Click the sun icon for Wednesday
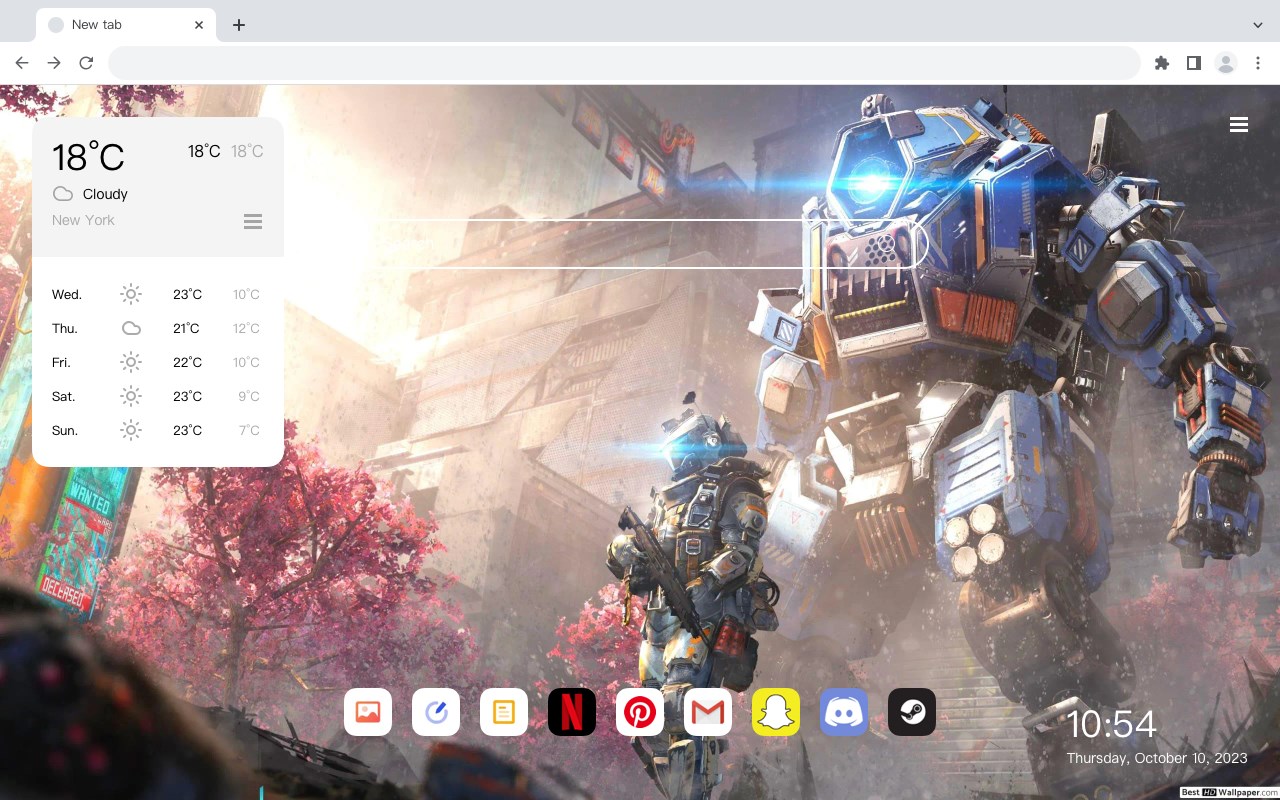 pos(131,294)
